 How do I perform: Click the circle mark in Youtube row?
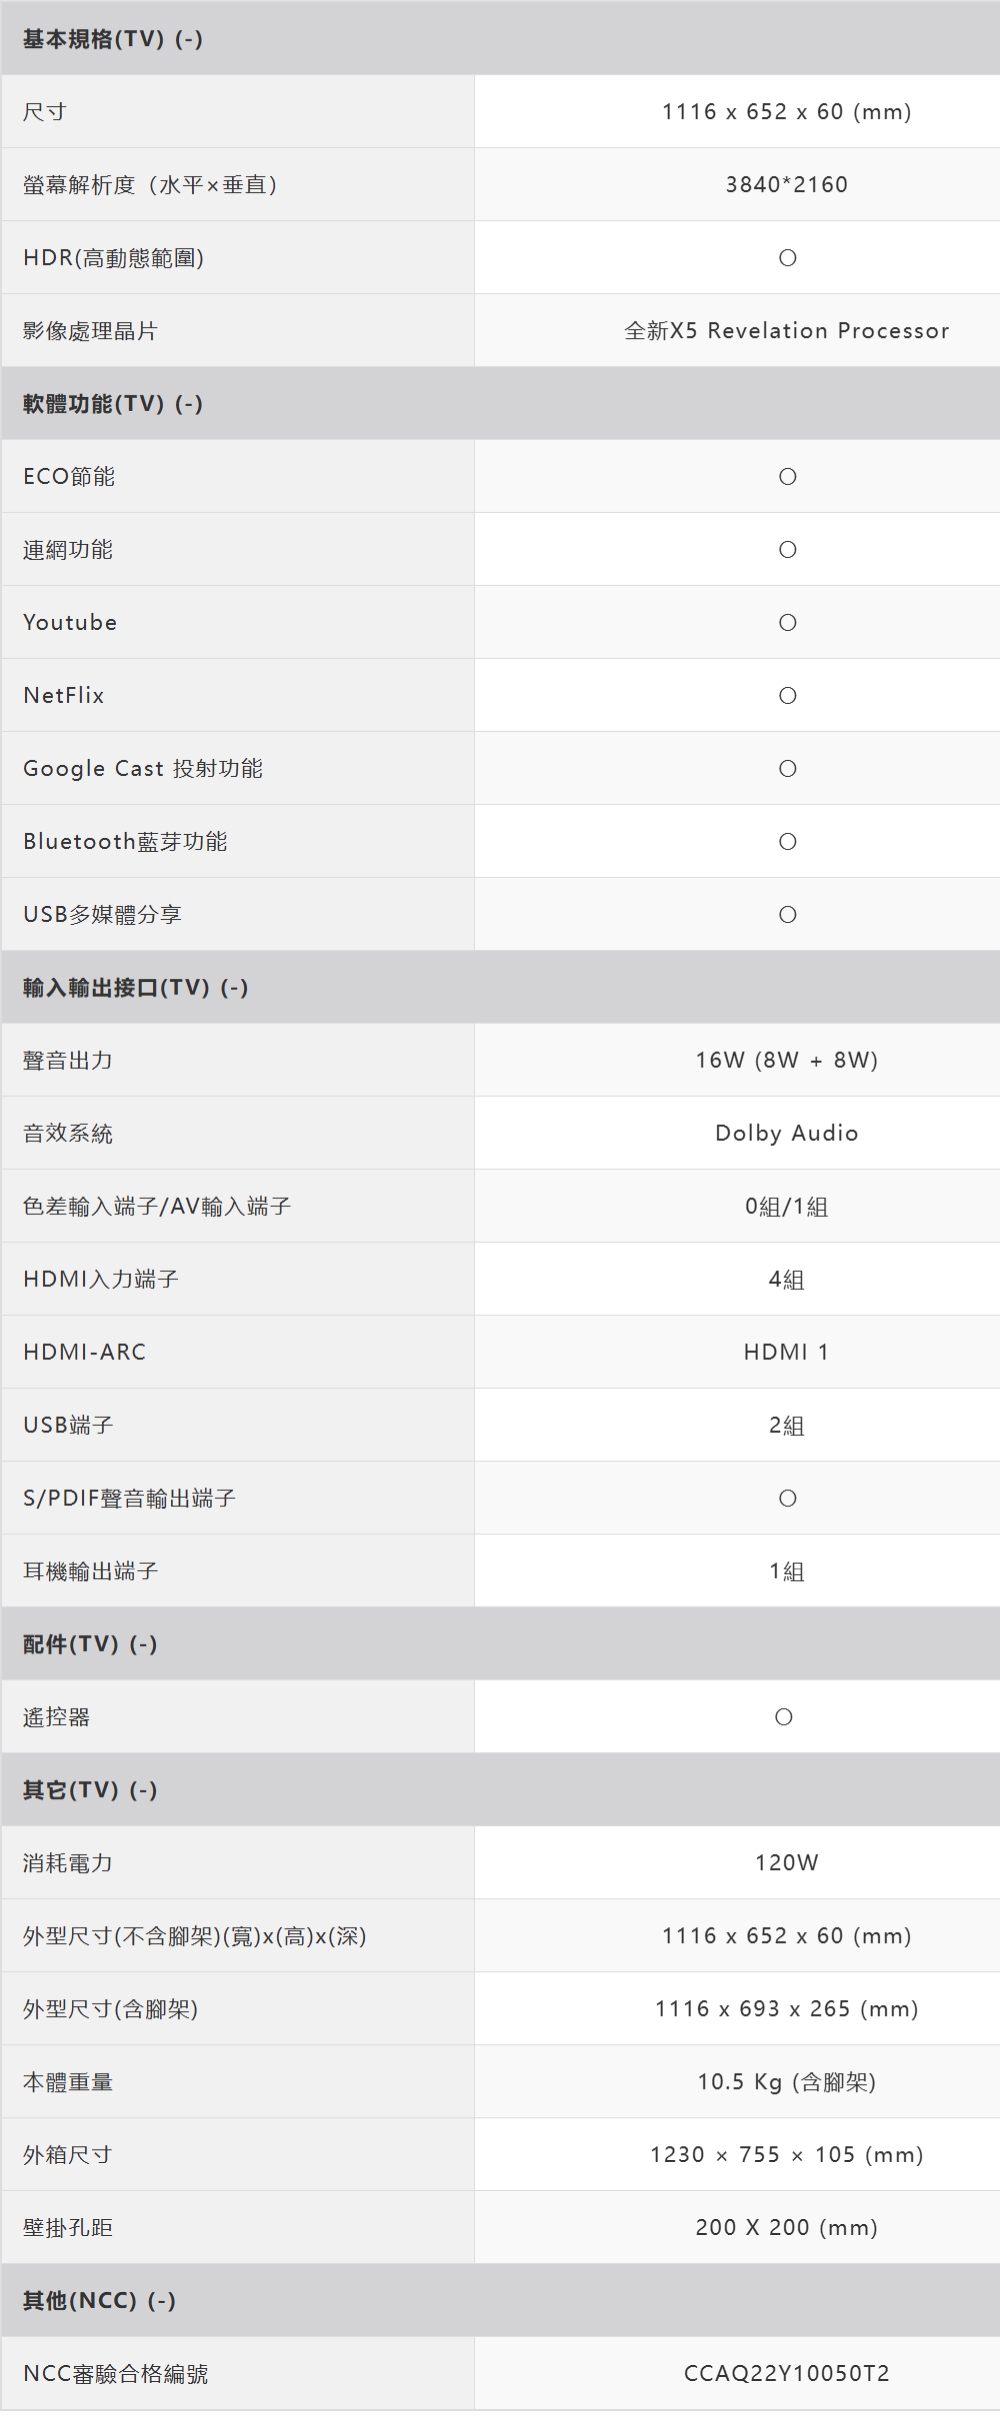point(787,623)
